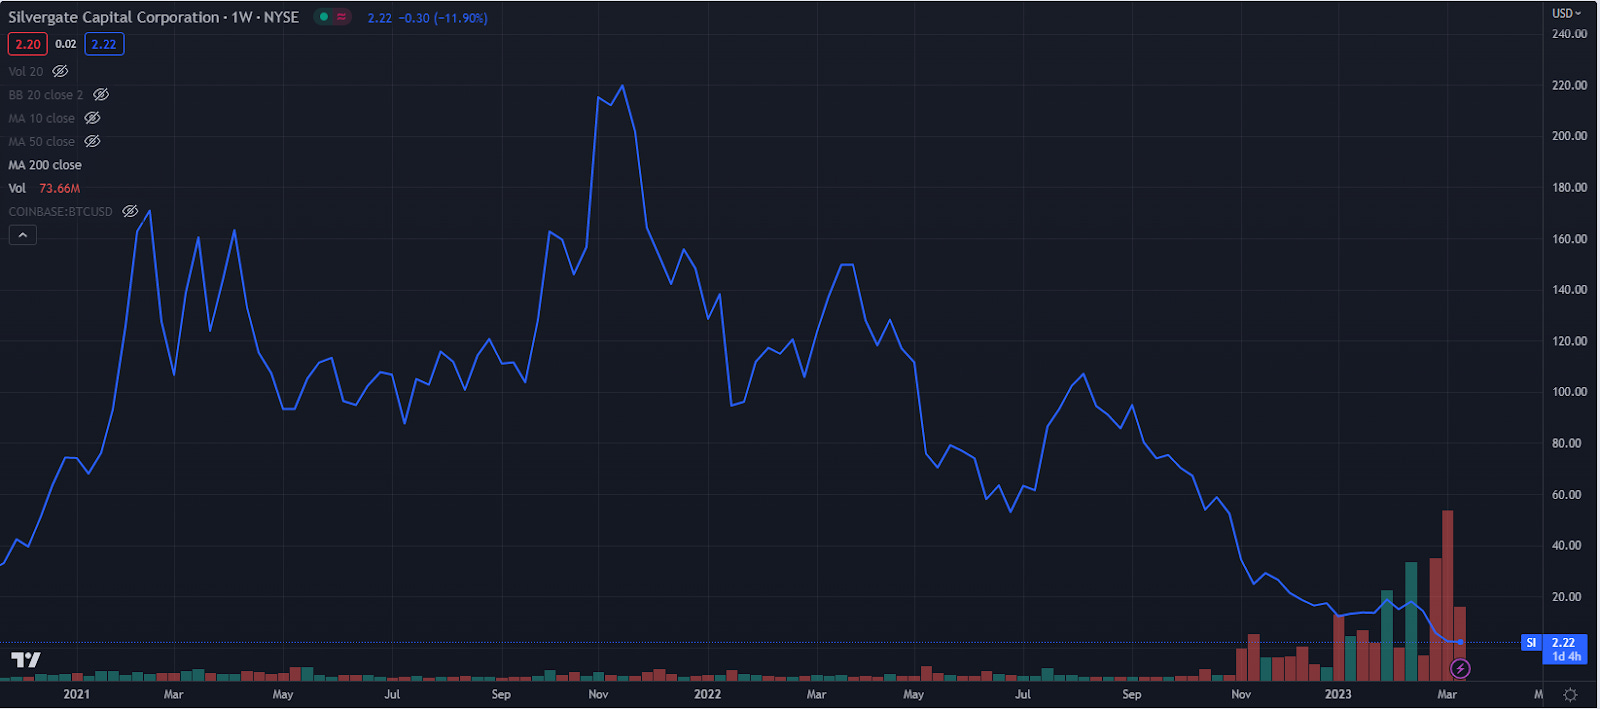This screenshot has height=709, width=1600.
Task: Show the MA 50 close indicator
Action: 92,141
